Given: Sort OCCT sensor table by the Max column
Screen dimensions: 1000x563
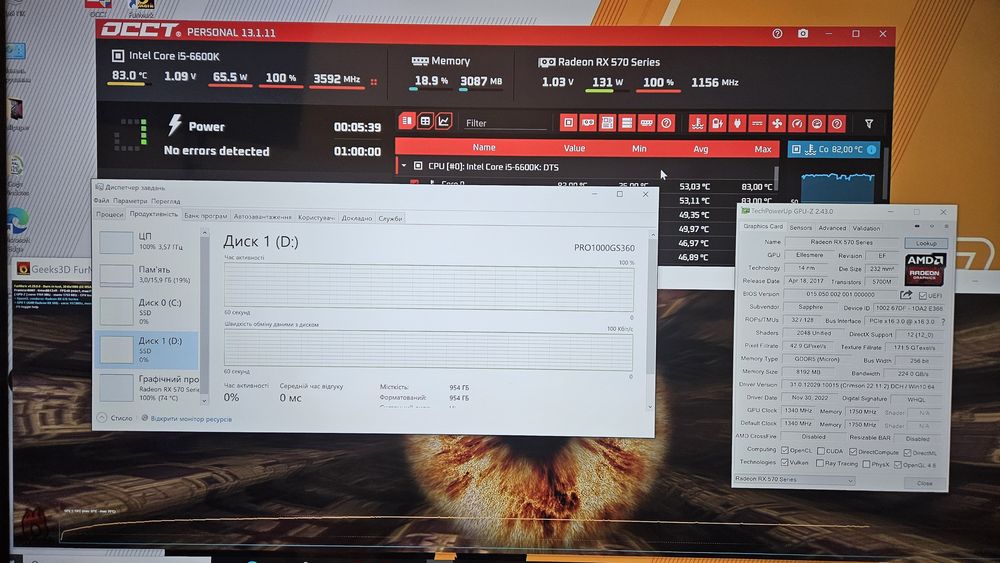Looking at the screenshot, I should point(762,149).
